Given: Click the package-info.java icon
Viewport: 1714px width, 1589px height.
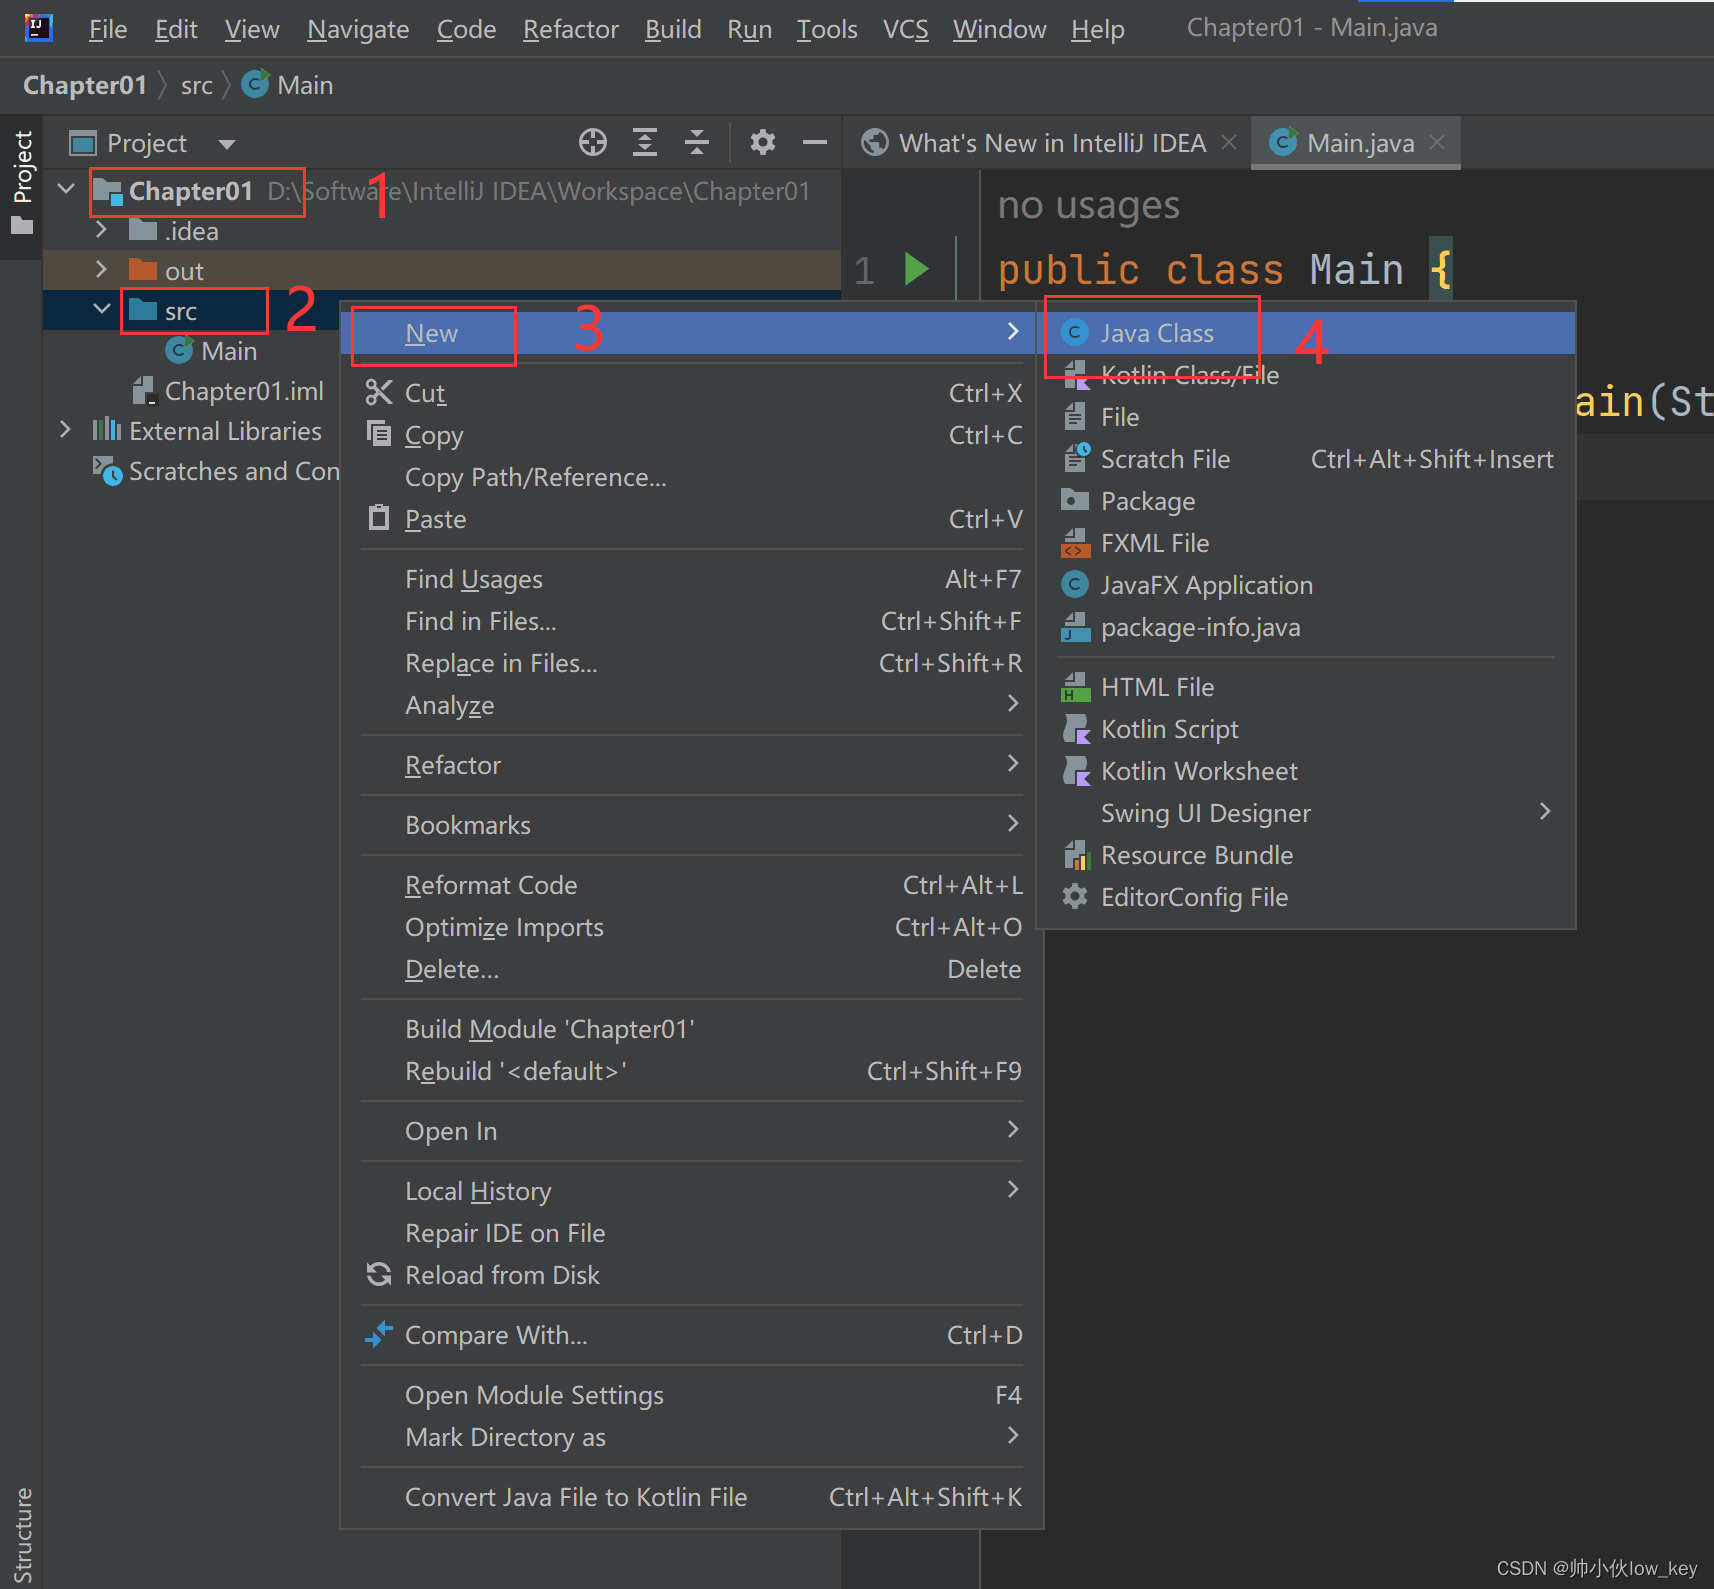Looking at the screenshot, I should [1075, 627].
